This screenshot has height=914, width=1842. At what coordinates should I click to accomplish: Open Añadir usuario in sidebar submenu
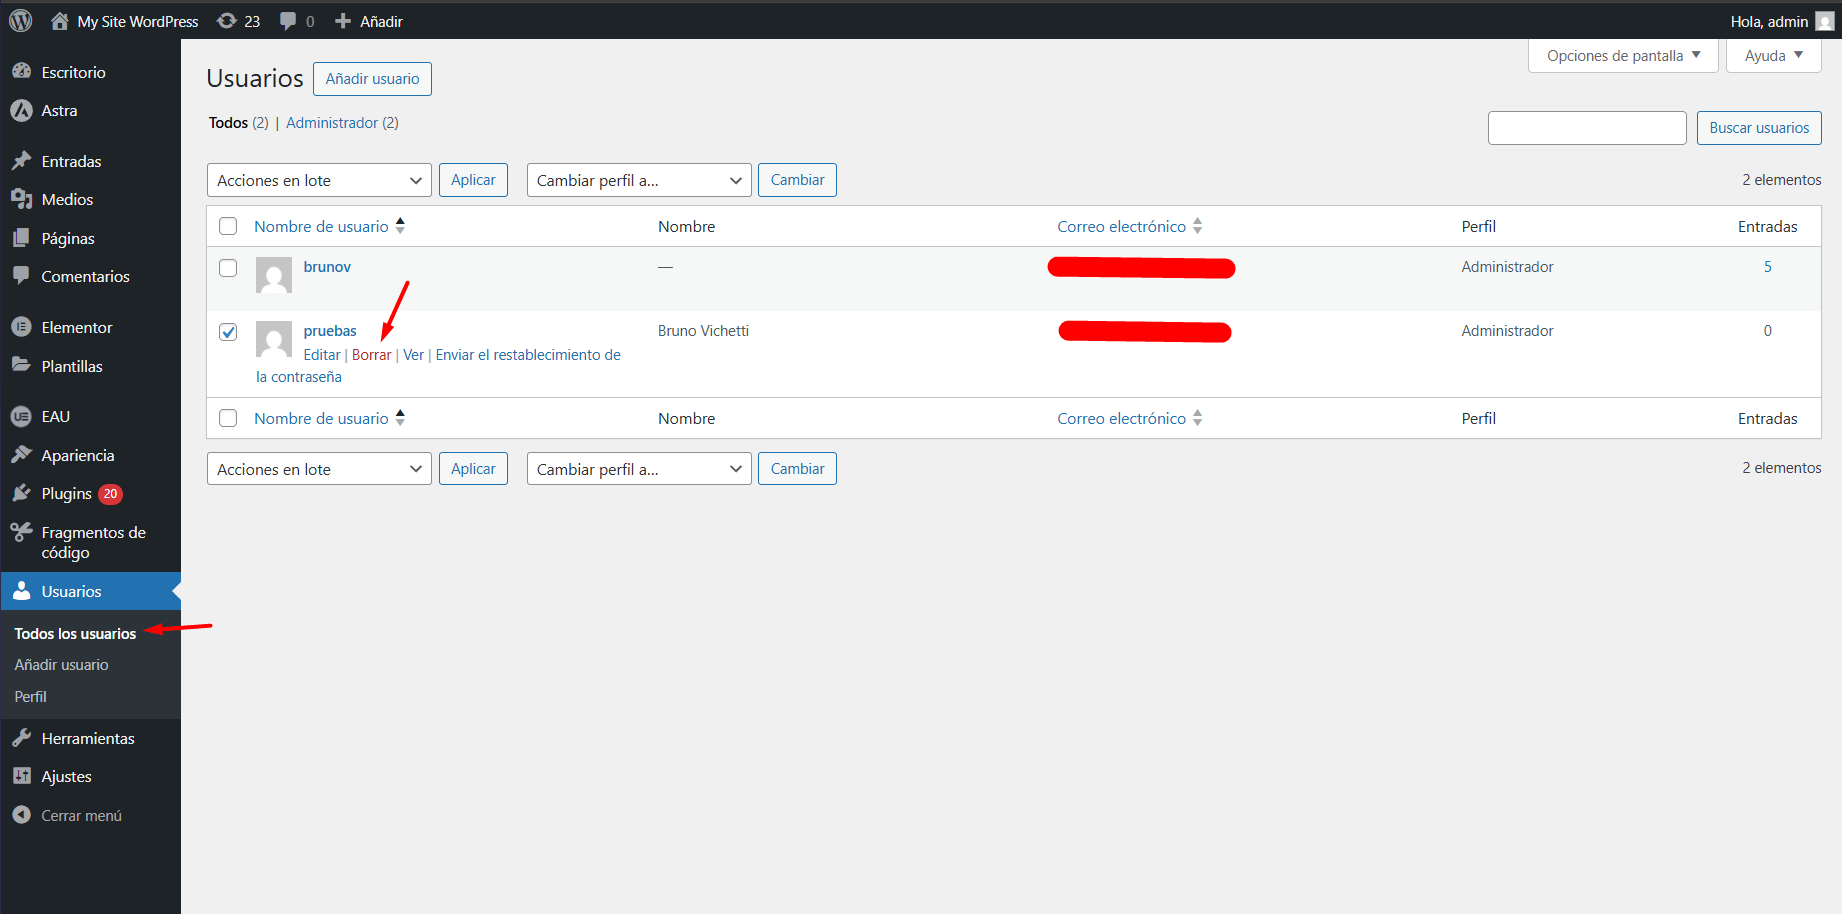click(x=61, y=665)
